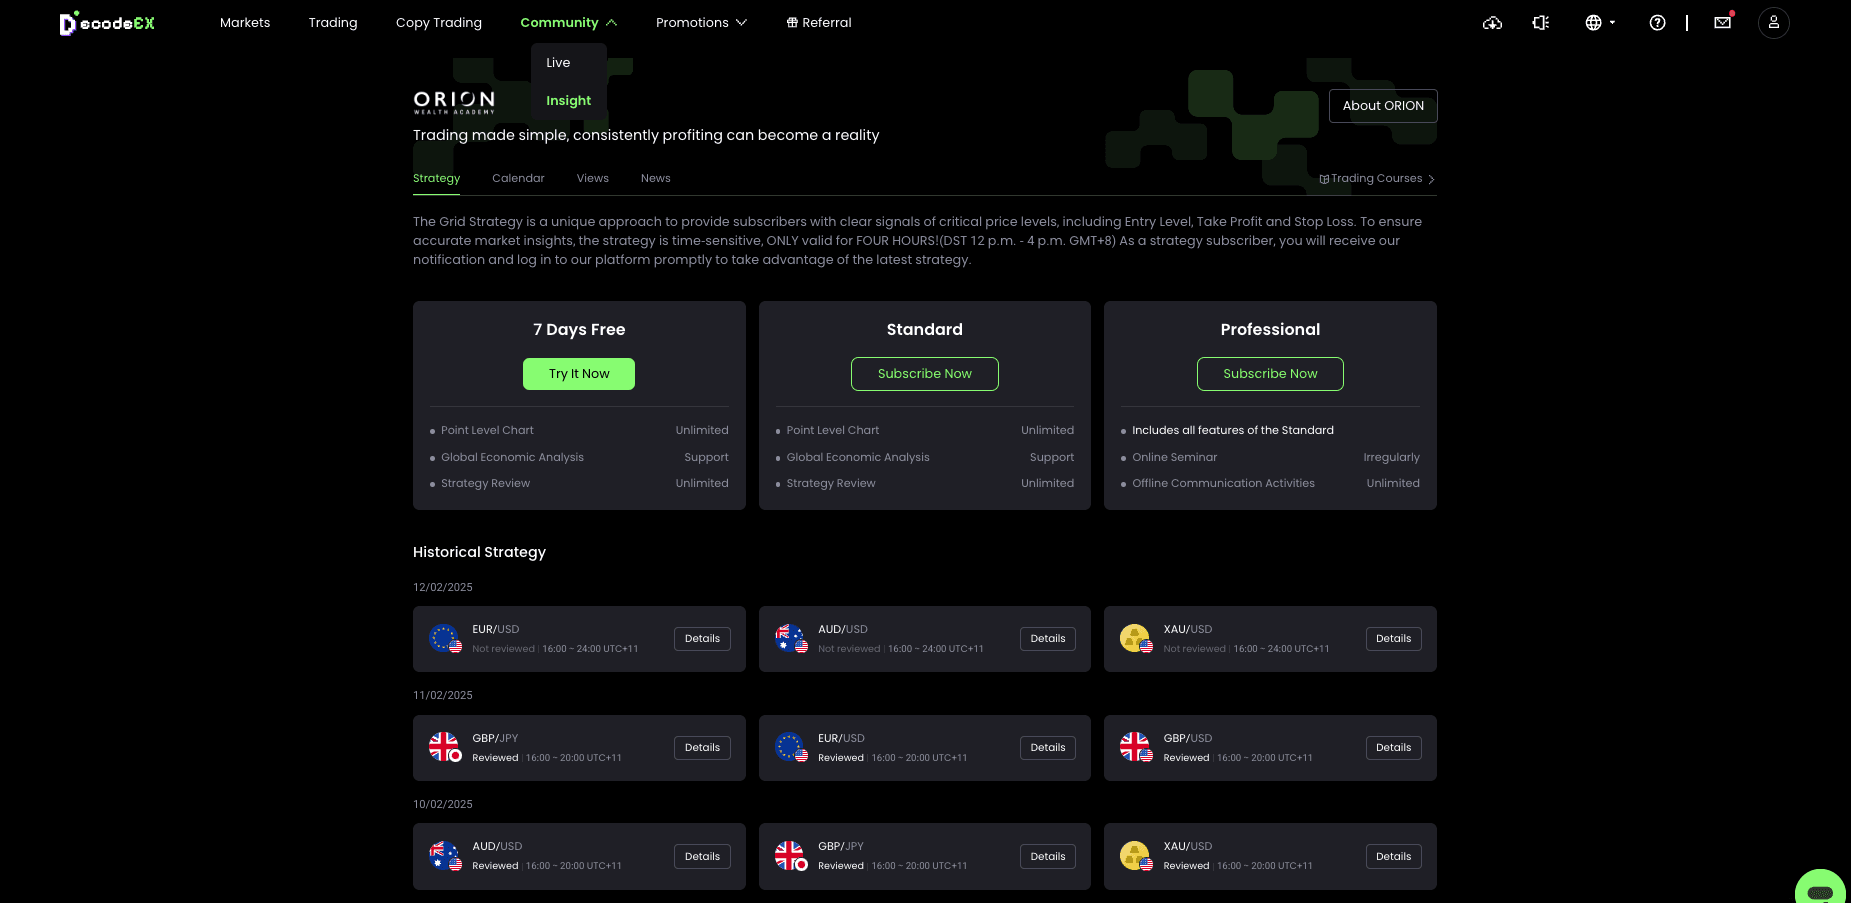Open the Markets menu
This screenshot has width=1851, height=903.
coord(245,23)
